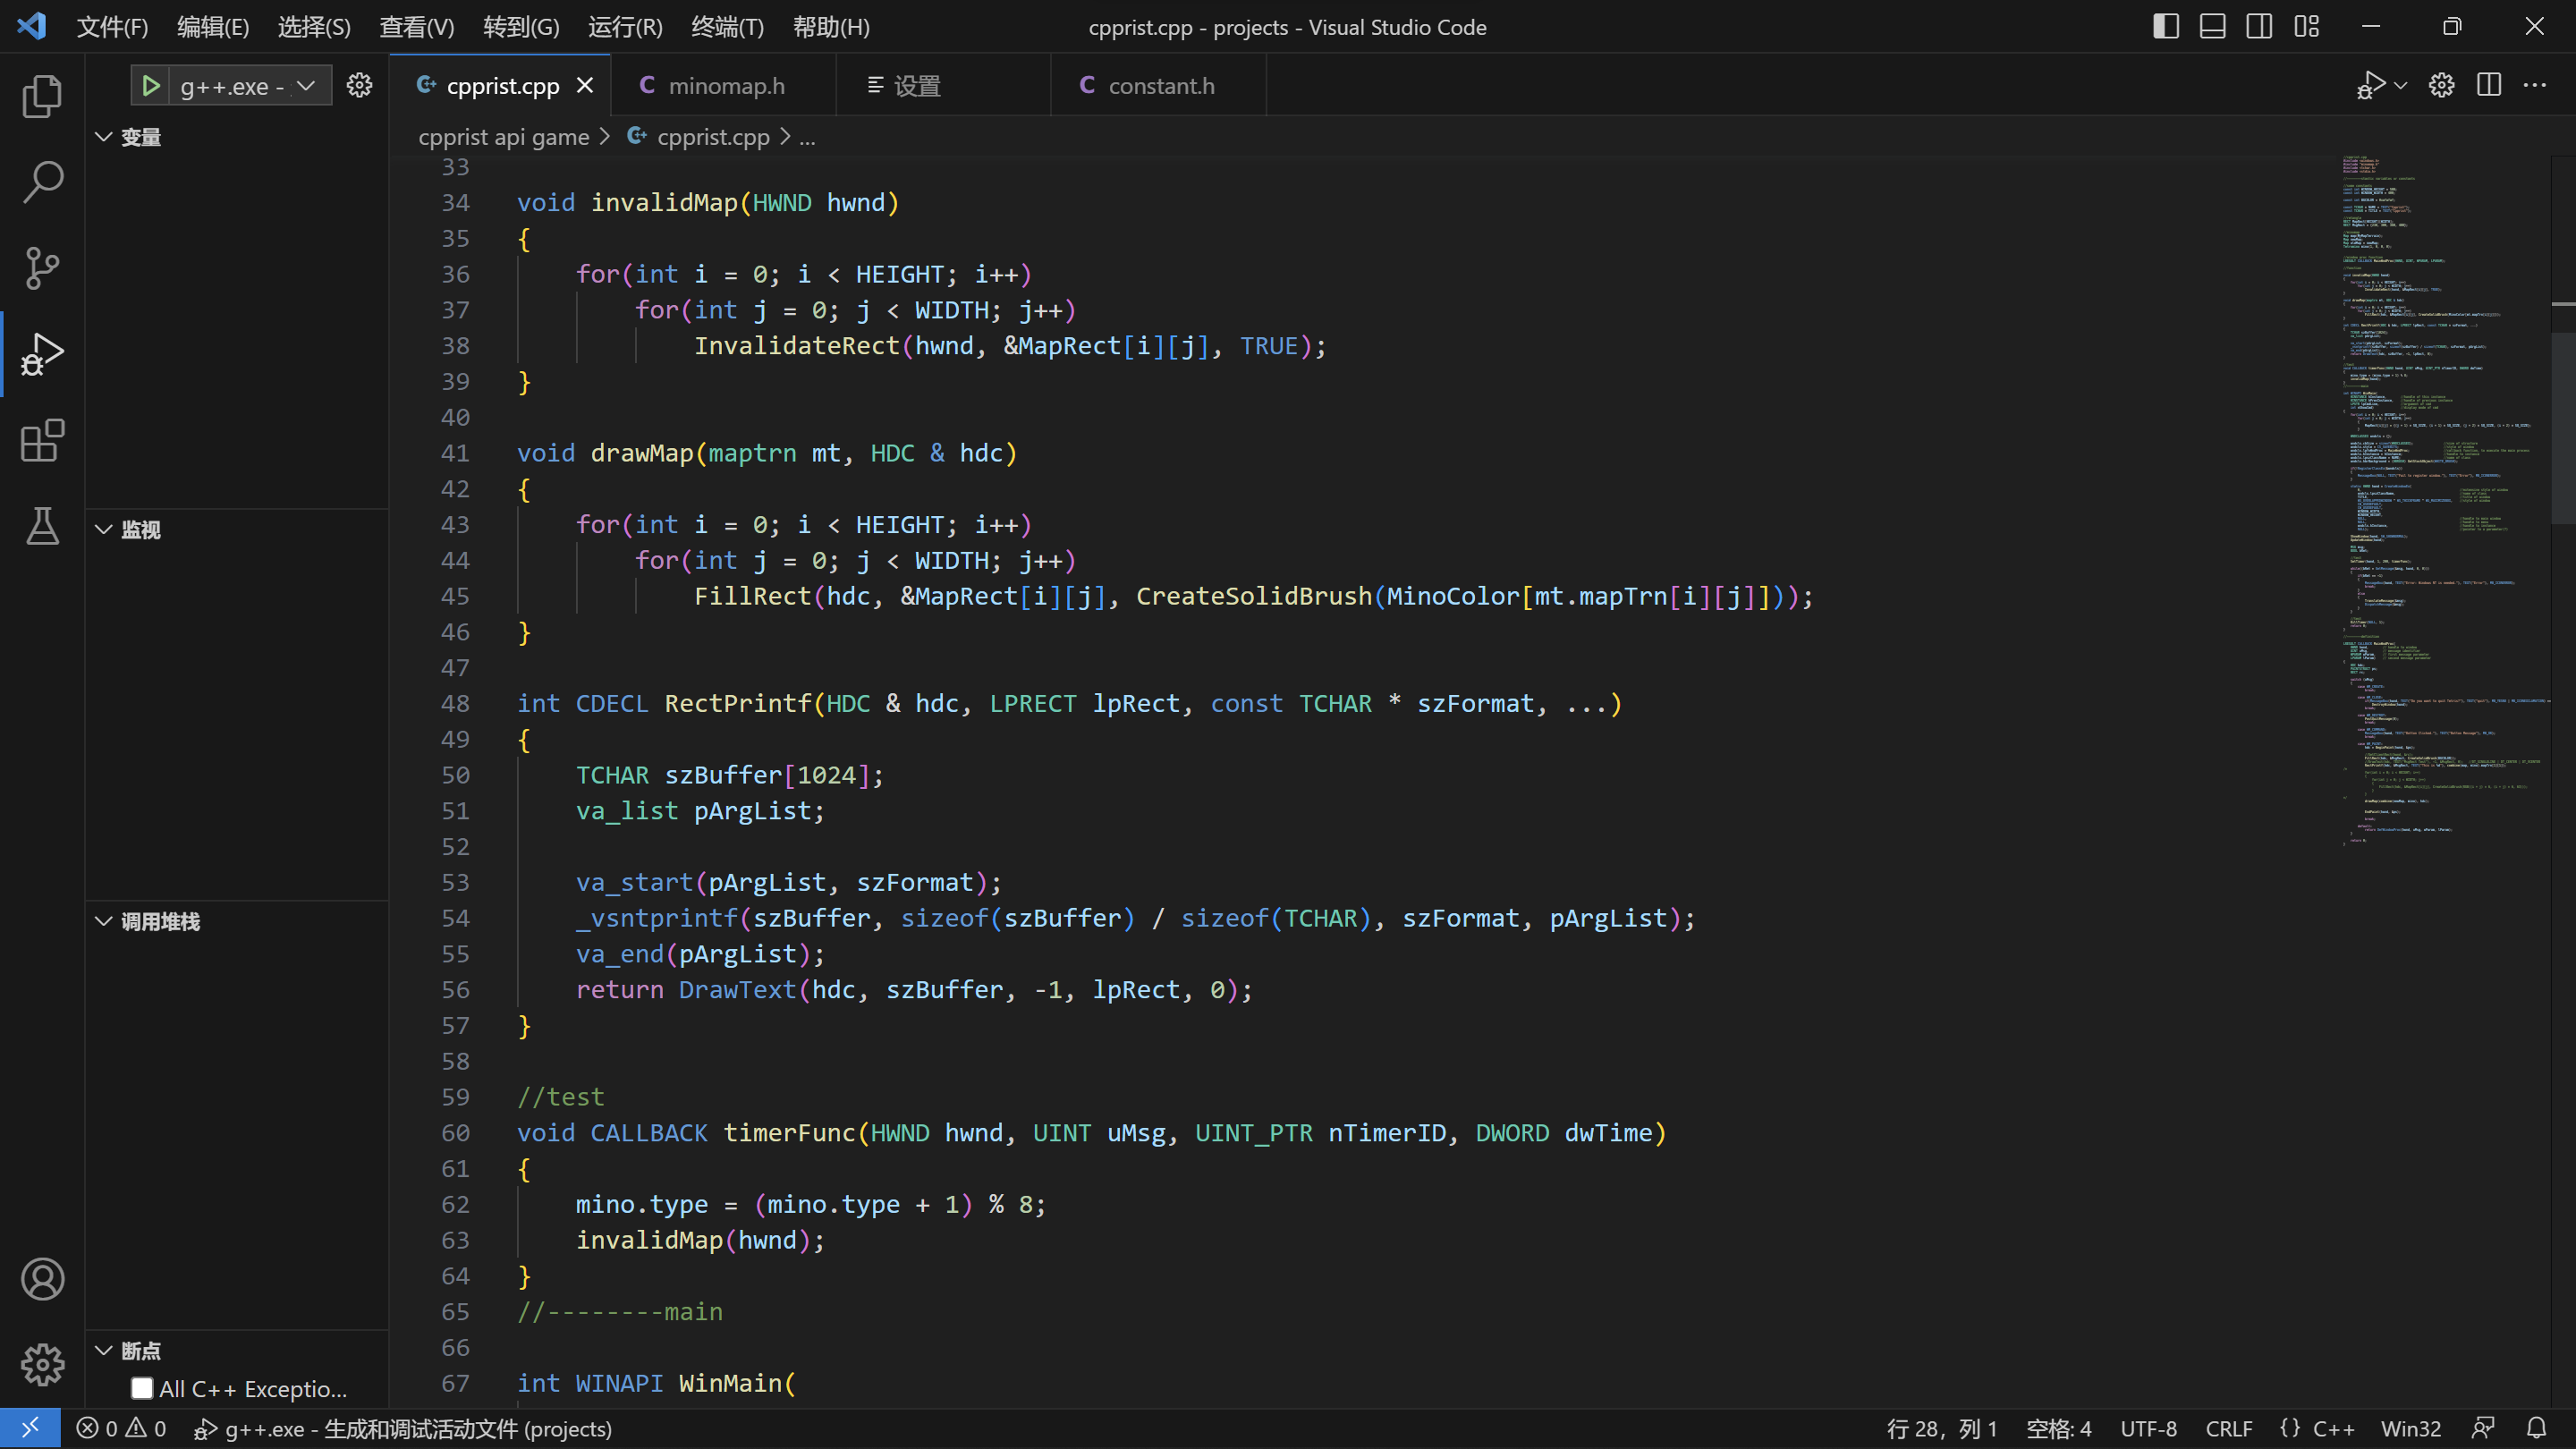Image resolution: width=2576 pixels, height=1449 pixels.
Task: Click Win32 configuration in status bar
Action: click(2410, 1429)
